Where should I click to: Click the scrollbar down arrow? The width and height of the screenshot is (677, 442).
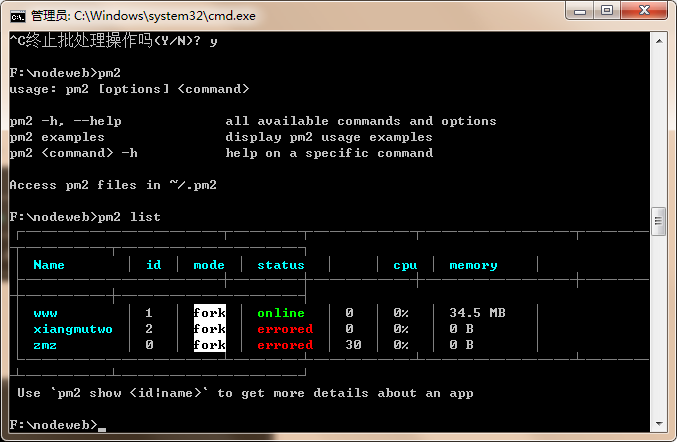(x=658, y=424)
